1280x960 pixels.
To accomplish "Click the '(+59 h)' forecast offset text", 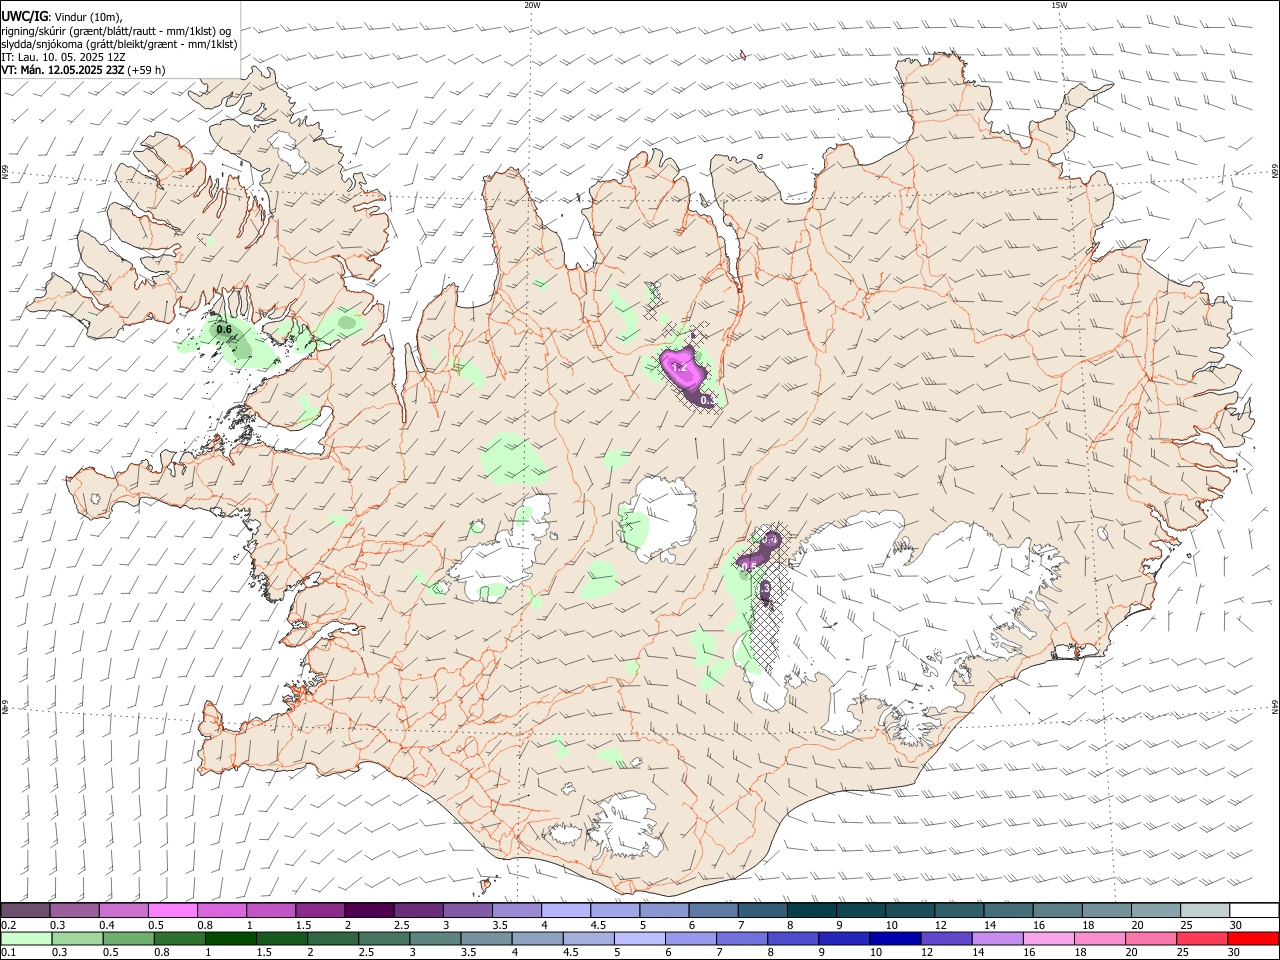I will [x=146, y=70].
